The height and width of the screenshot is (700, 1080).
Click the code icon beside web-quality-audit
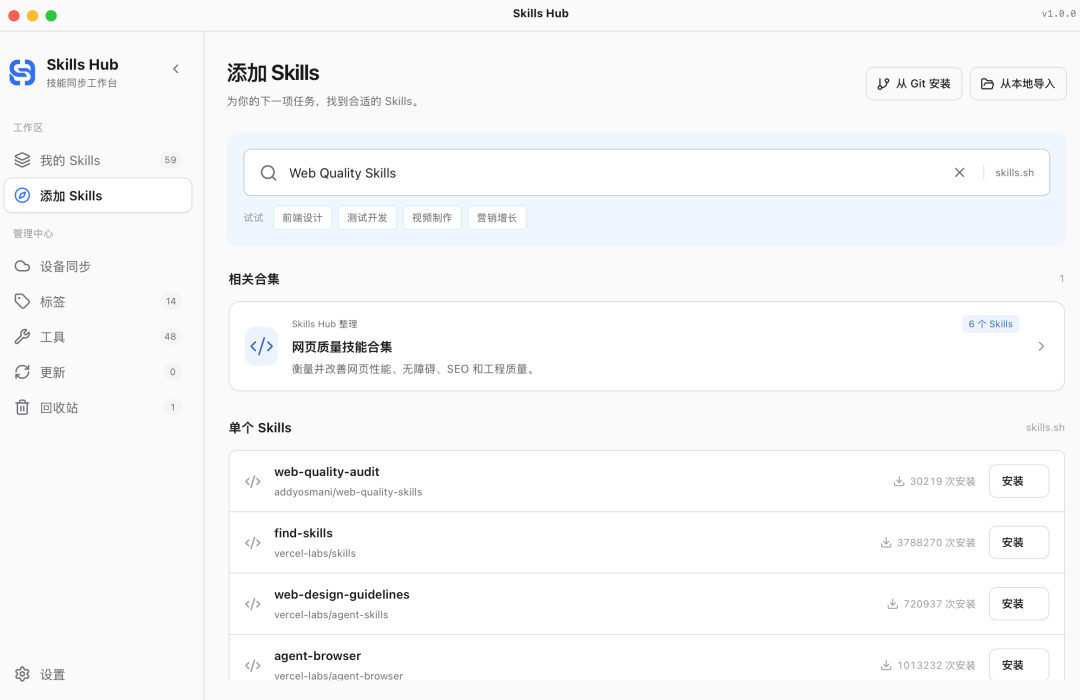point(253,481)
